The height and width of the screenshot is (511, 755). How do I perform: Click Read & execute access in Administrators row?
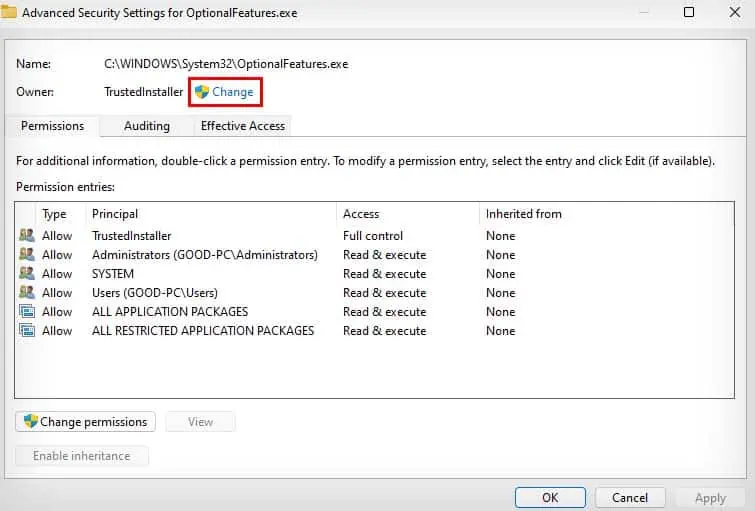[384, 254]
